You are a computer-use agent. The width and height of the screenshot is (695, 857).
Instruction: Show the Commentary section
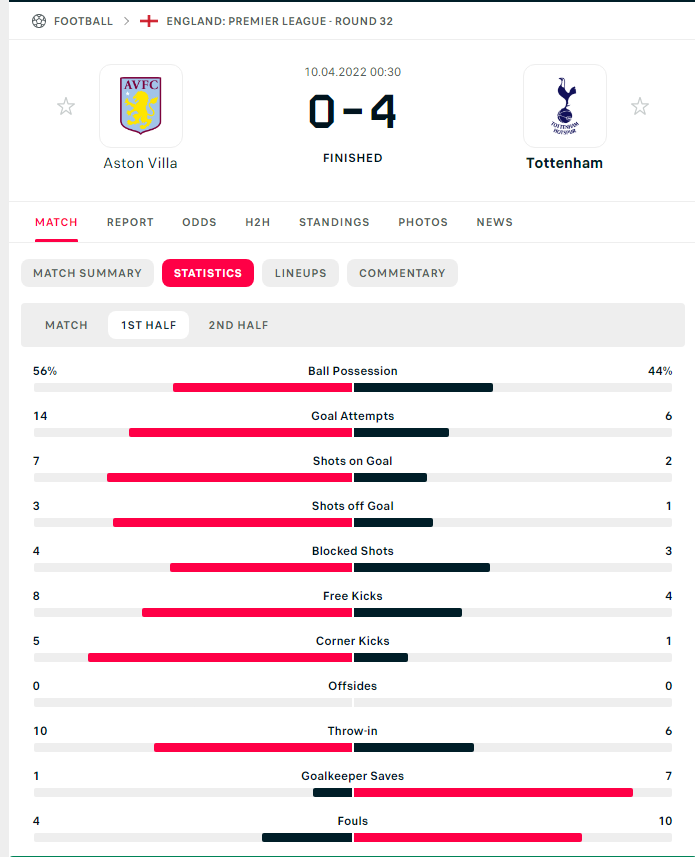coord(402,273)
